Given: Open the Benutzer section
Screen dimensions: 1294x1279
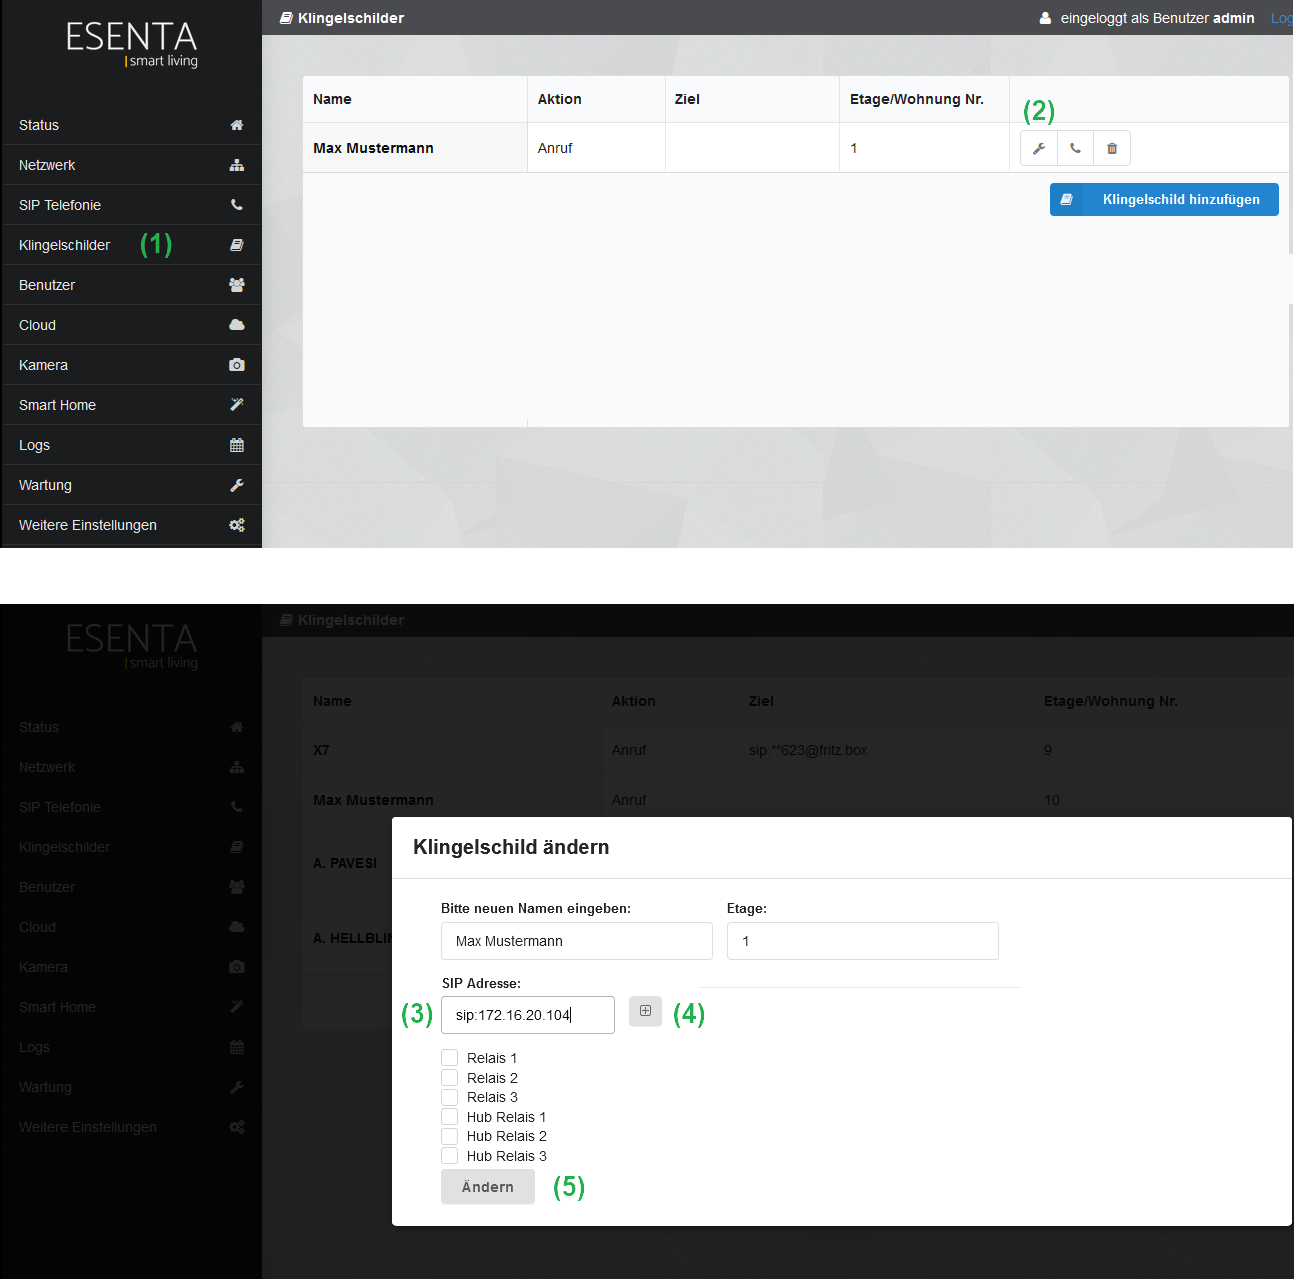Looking at the screenshot, I should [132, 285].
